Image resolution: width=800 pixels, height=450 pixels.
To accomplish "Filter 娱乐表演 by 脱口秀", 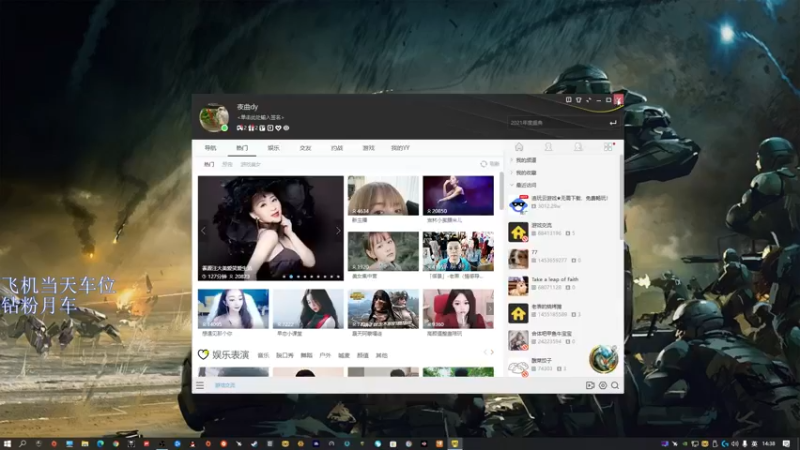I will tap(285, 355).
